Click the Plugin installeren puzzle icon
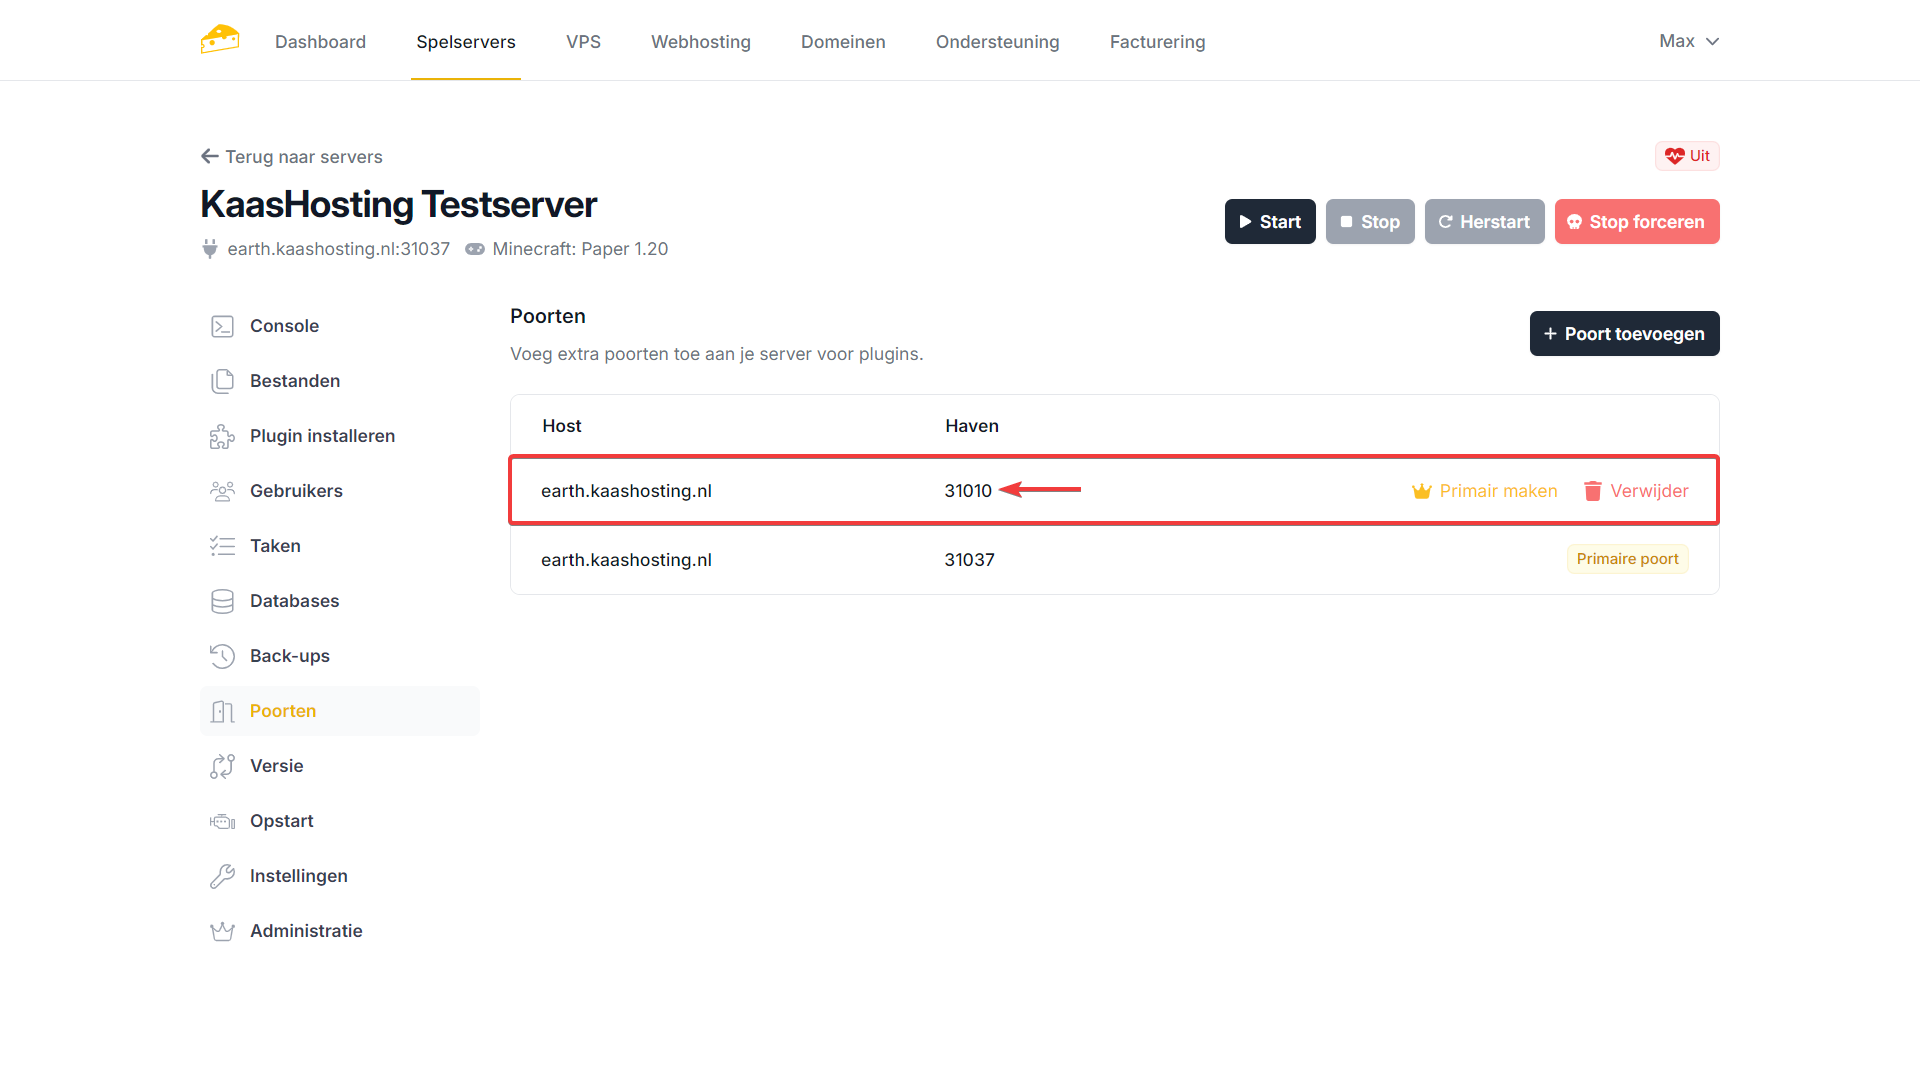This screenshot has width=1920, height=1084. [x=222, y=436]
